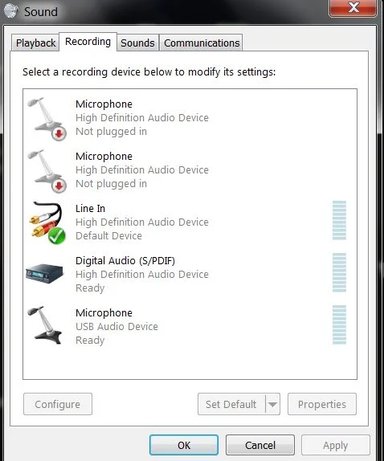Image resolution: width=384 pixels, height=461 pixels.
Task: Click the Cancel button
Action: coord(260,445)
